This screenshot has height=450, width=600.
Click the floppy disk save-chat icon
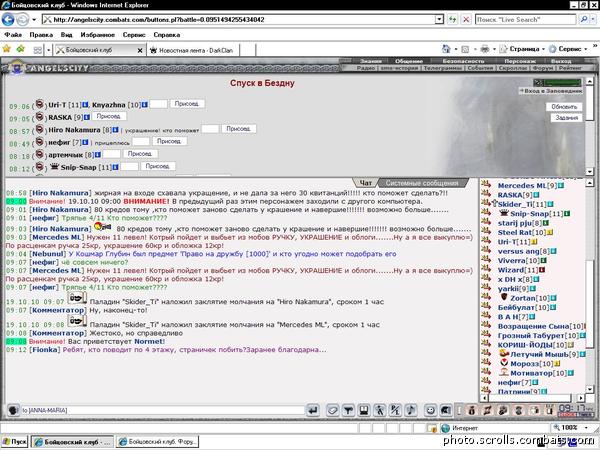(x=364, y=410)
